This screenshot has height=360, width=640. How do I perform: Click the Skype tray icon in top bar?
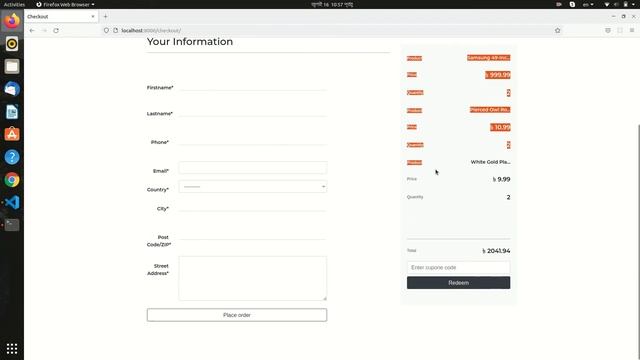tap(572, 4)
